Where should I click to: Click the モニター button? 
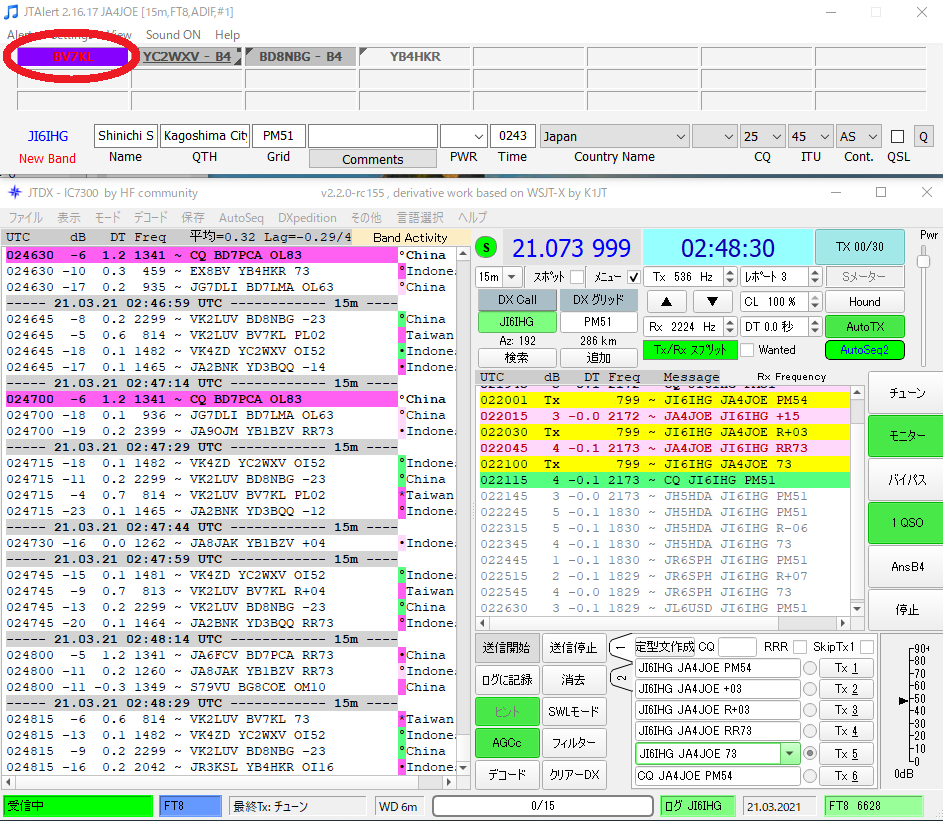906,435
